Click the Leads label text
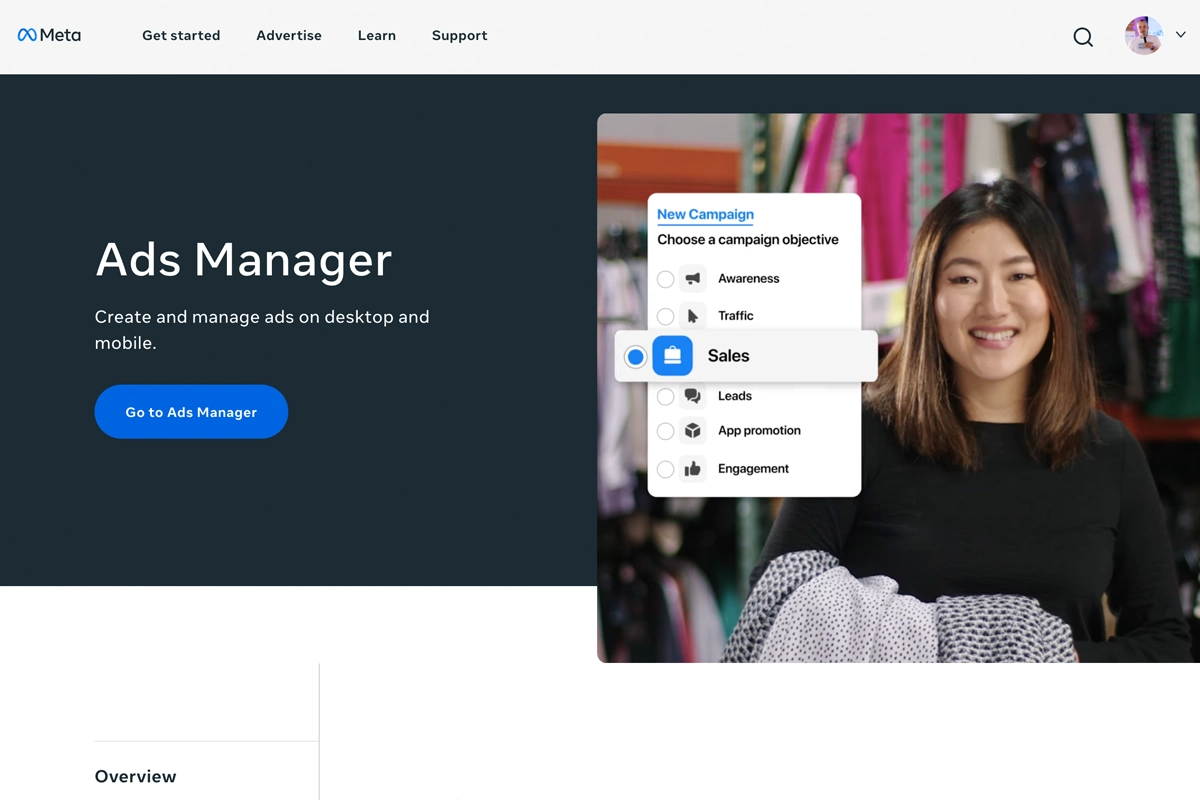Image resolution: width=1200 pixels, height=800 pixels. coord(734,396)
